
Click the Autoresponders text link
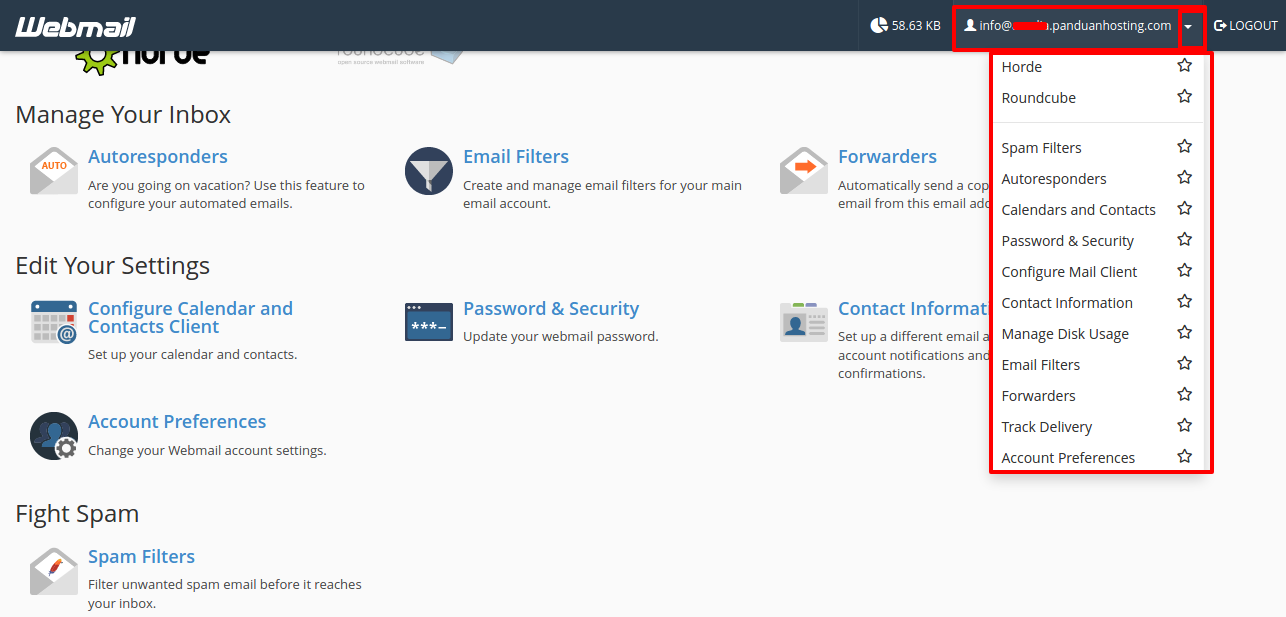(x=157, y=156)
